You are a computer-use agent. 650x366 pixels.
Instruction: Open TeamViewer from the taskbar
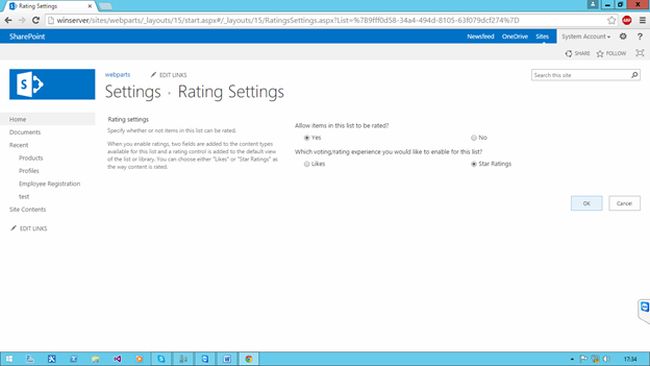tap(205, 359)
